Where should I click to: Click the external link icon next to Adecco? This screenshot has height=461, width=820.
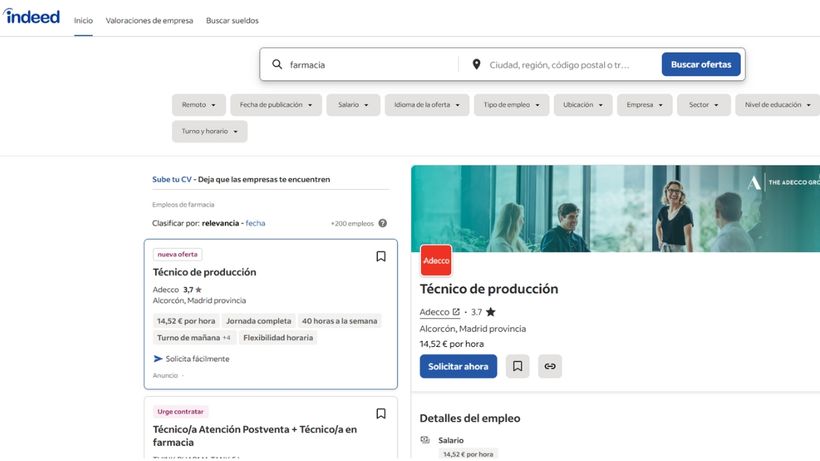click(x=456, y=312)
